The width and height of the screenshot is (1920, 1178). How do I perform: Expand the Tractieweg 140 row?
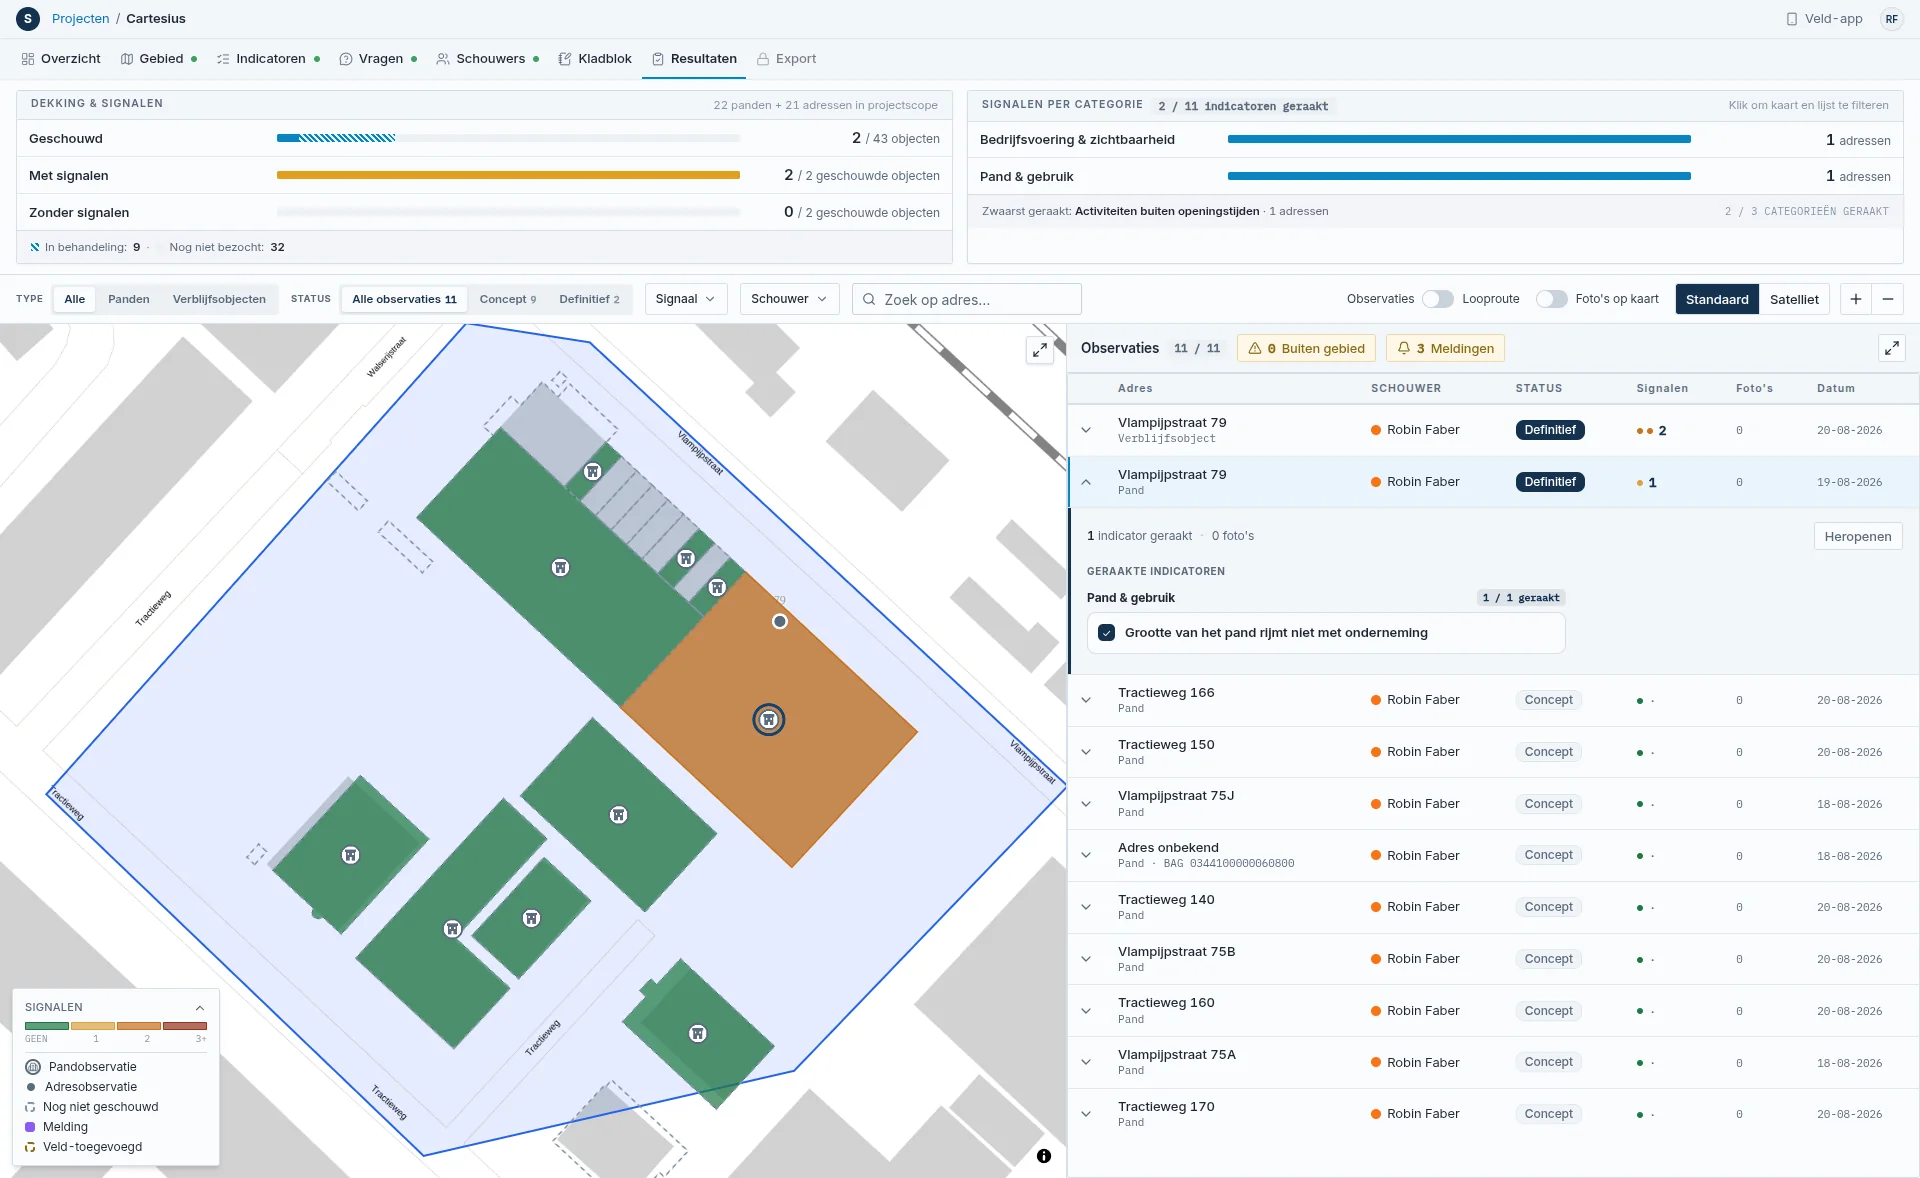click(1086, 907)
